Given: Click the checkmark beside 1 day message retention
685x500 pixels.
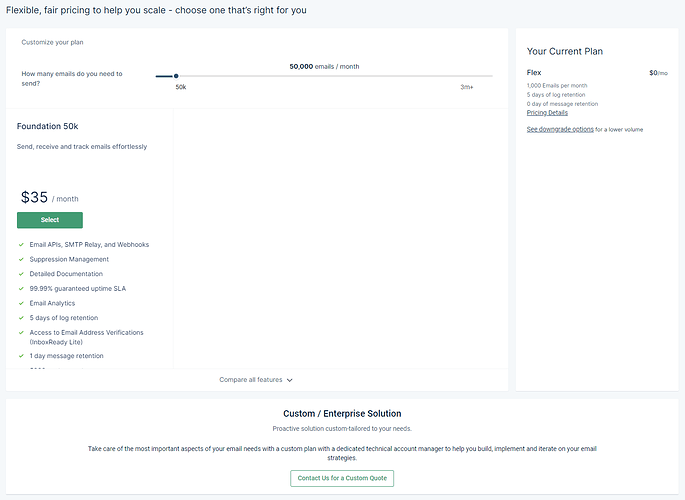Looking at the screenshot, I should (21, 356).
